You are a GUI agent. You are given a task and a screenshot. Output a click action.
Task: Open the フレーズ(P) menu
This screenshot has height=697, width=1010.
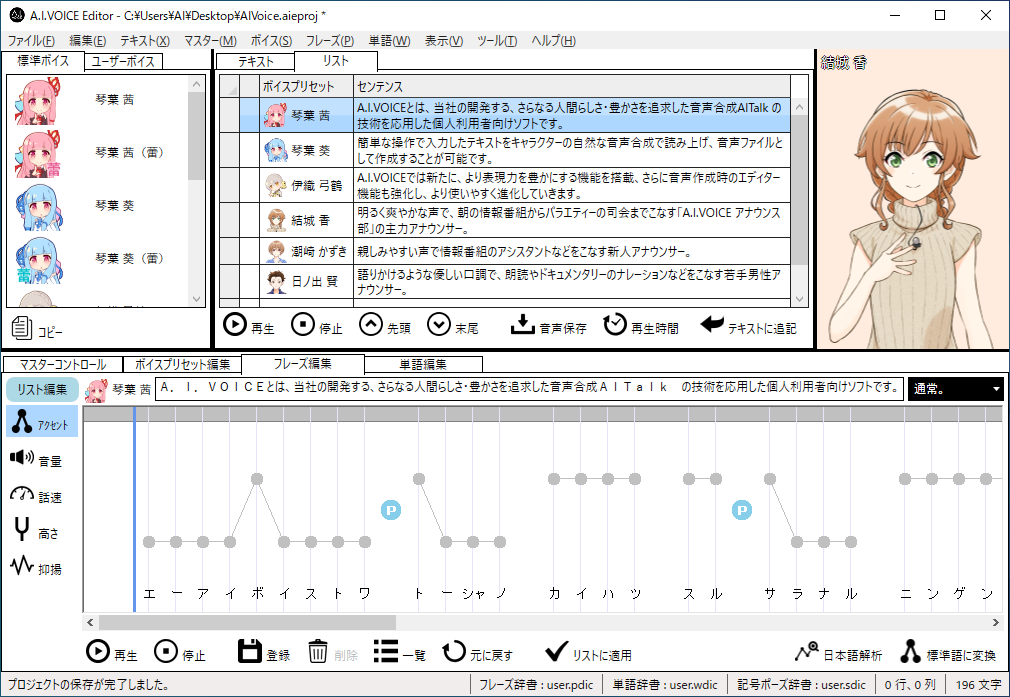click(330, 41)
